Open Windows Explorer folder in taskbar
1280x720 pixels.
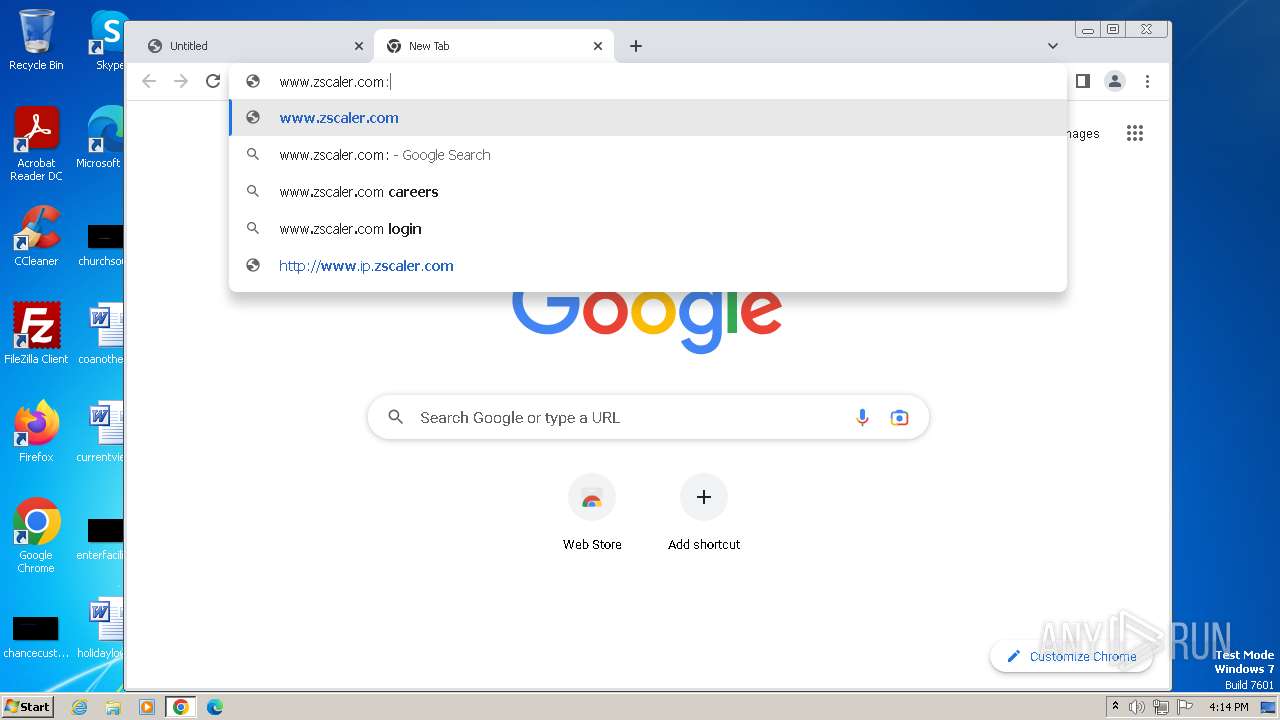tap(113, 707)
